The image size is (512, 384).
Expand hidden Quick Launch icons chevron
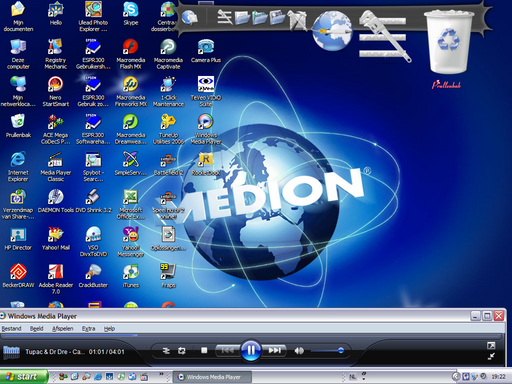pyautogui.click(x=161, y=374)
